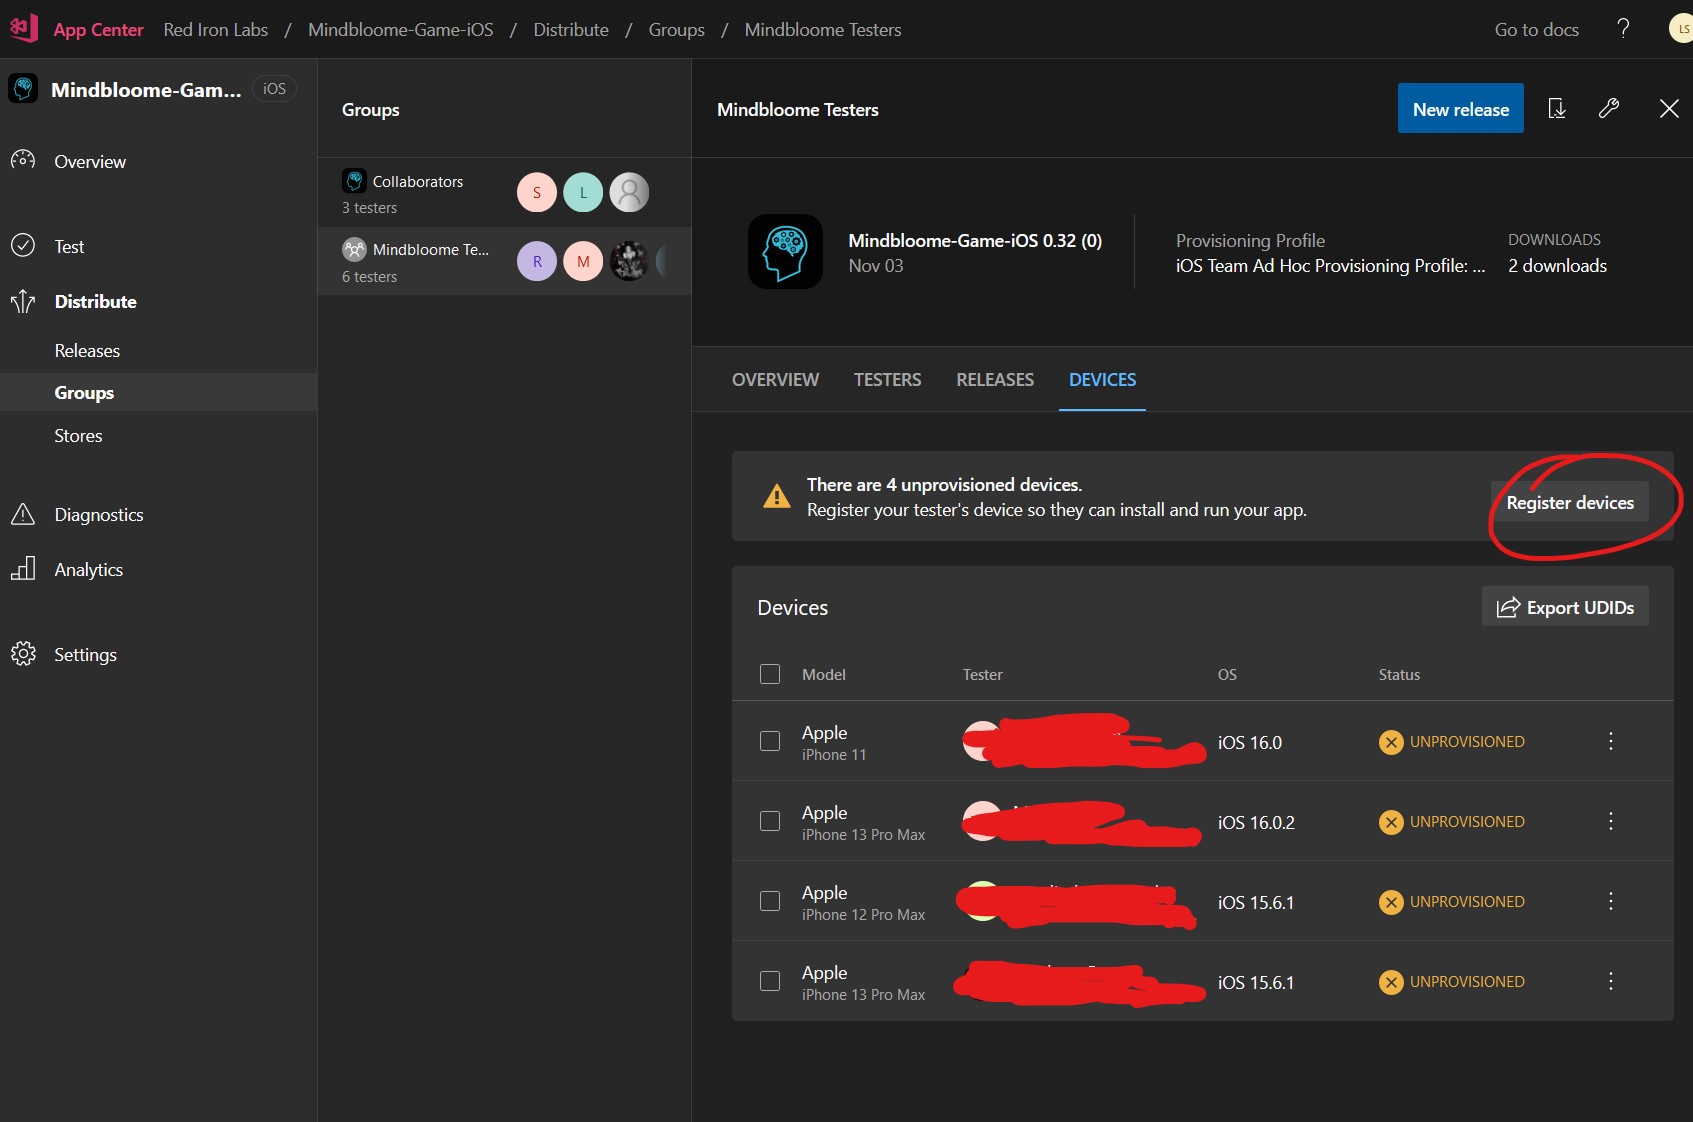The width and height of the screenshot is (1693, 1122).
Task: Select all devices with header checkbox
Action: pos(770,674)
